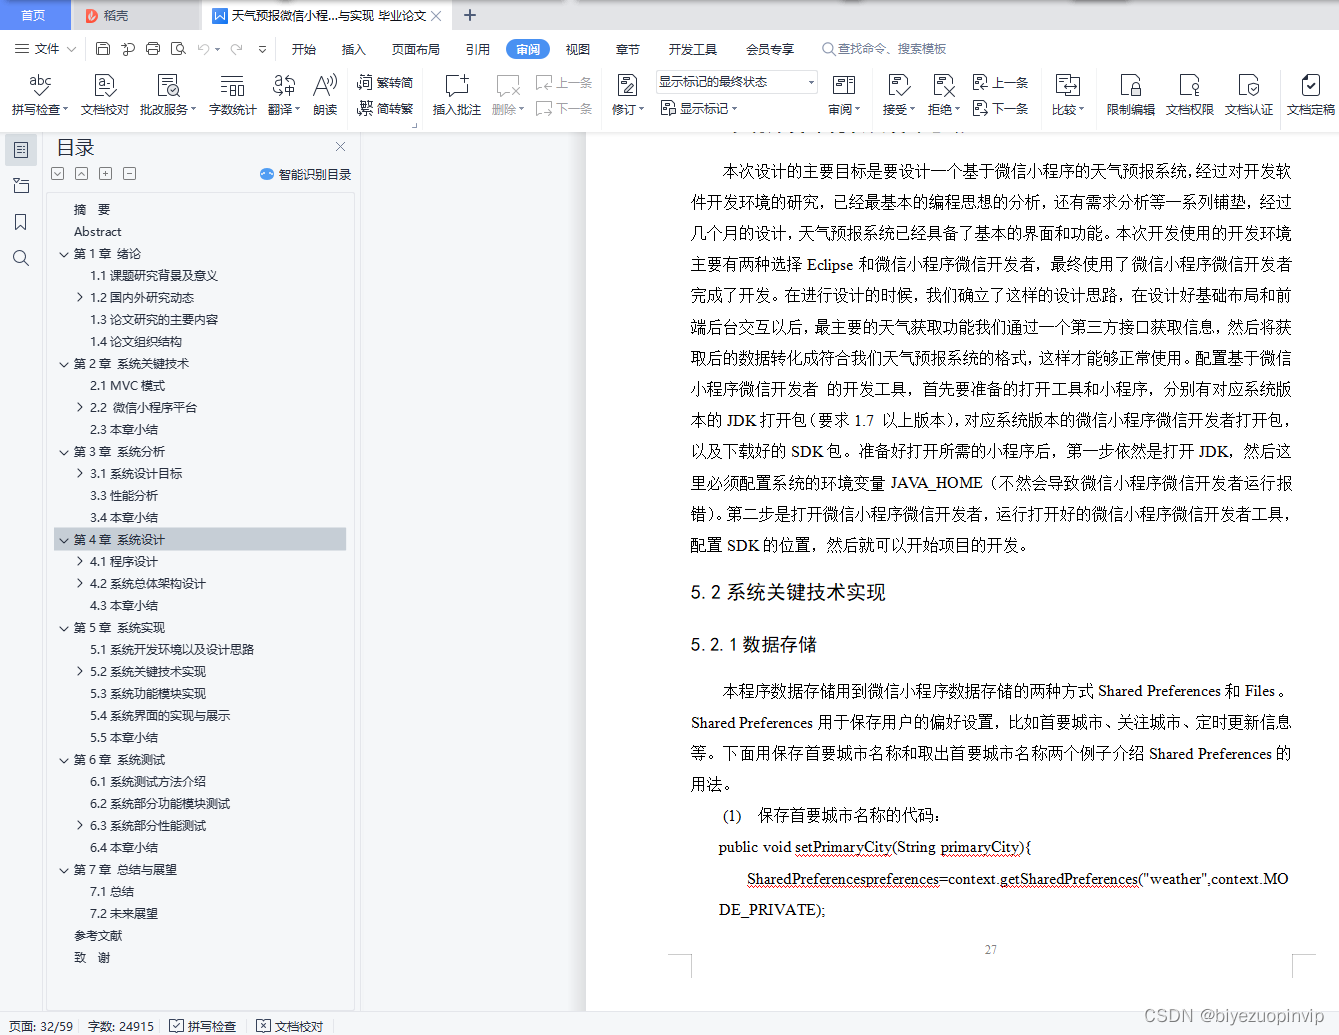This screenshot has width=1339, height=1035.
Task: Insert a comment with 插入批注
Action: (457, 95)
